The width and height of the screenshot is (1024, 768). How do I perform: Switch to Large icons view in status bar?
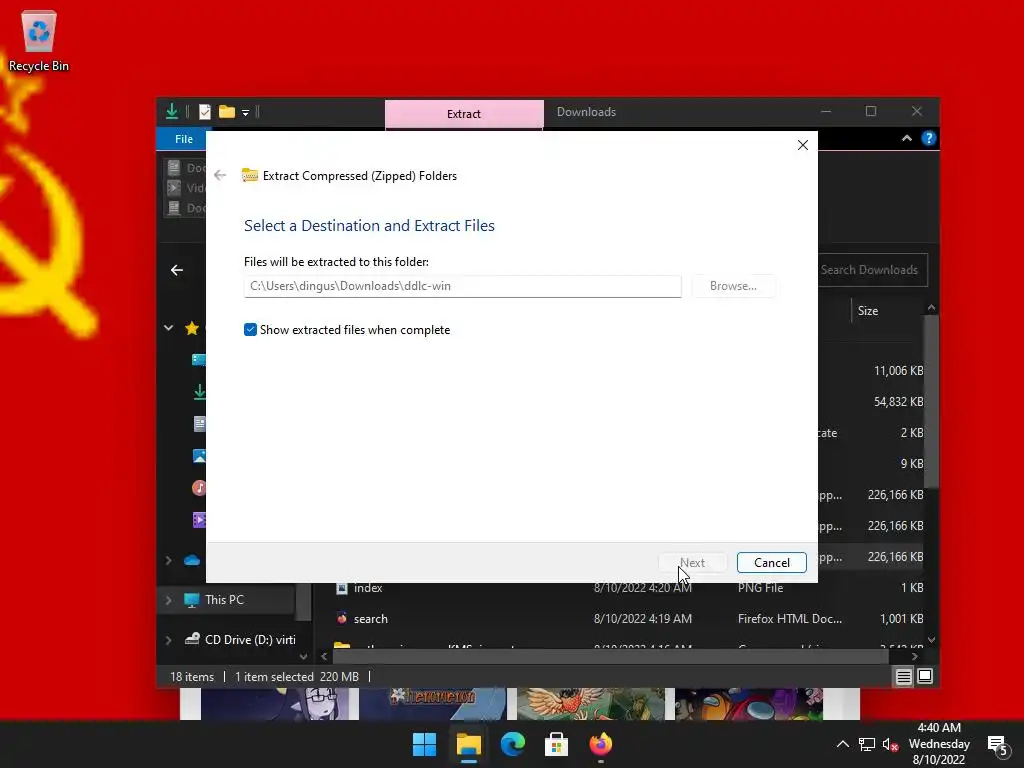[925, 676]
